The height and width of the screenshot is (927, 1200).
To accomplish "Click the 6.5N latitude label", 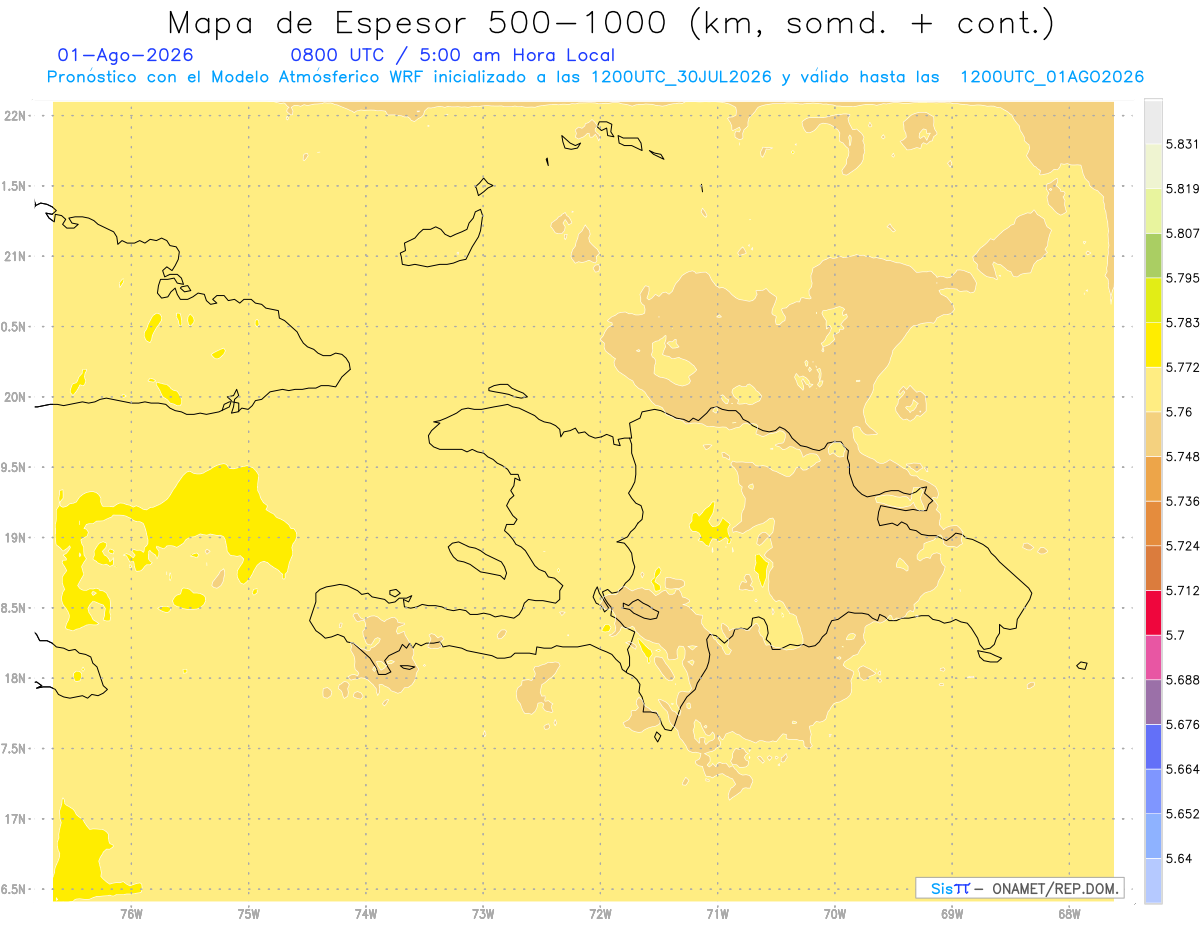I will (15, 890).
